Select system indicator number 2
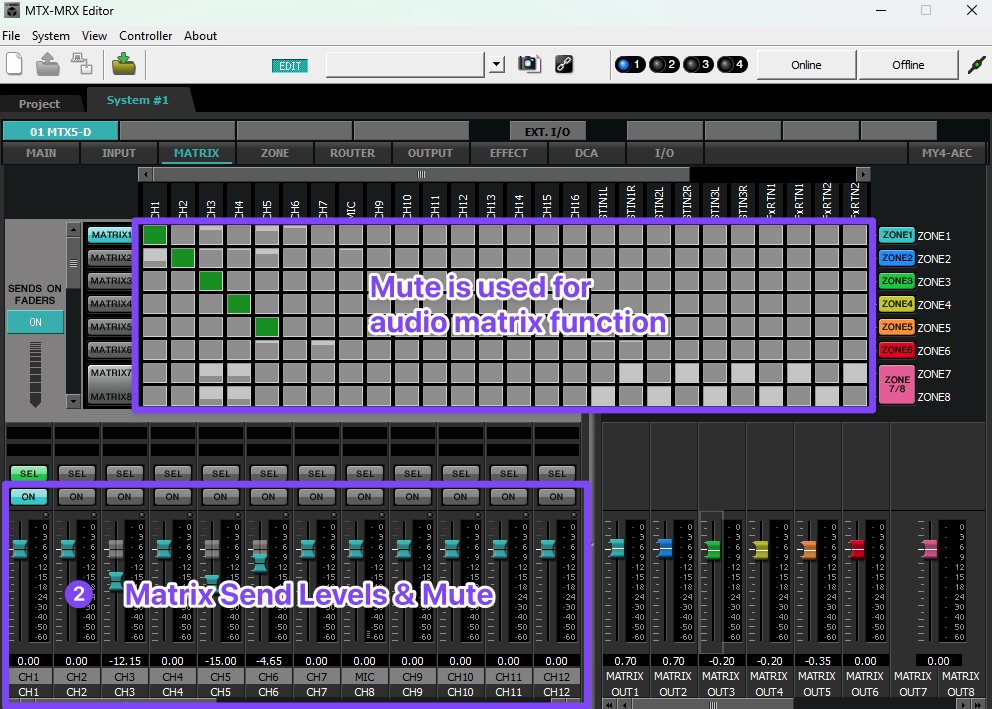The width and height of the screenshot is (992, 709). [x=664, y=65]
